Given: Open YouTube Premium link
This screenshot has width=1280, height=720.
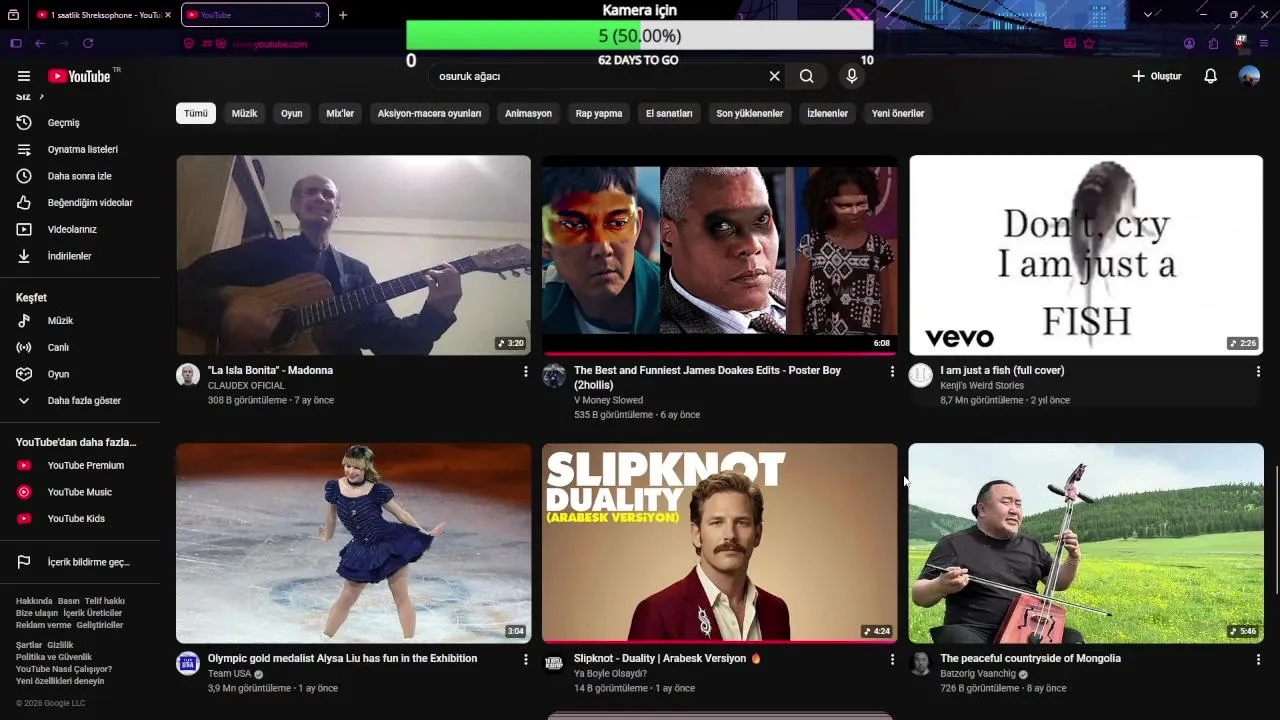Looking at the screenshot, I should pyautogui.click(x=80, y=465).
